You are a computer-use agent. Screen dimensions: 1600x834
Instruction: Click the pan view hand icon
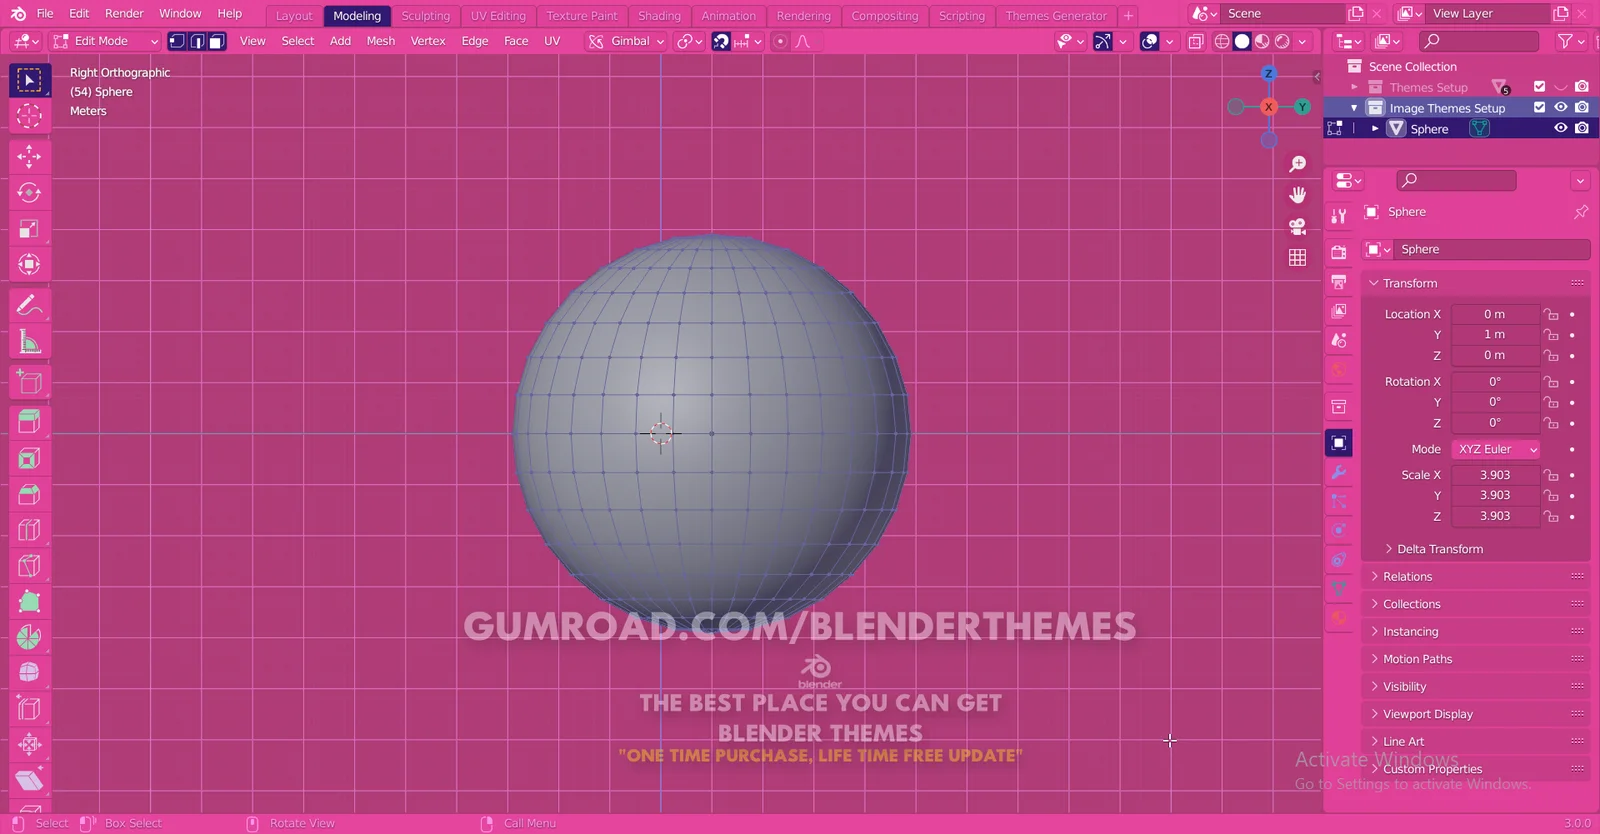point(1298,195)
